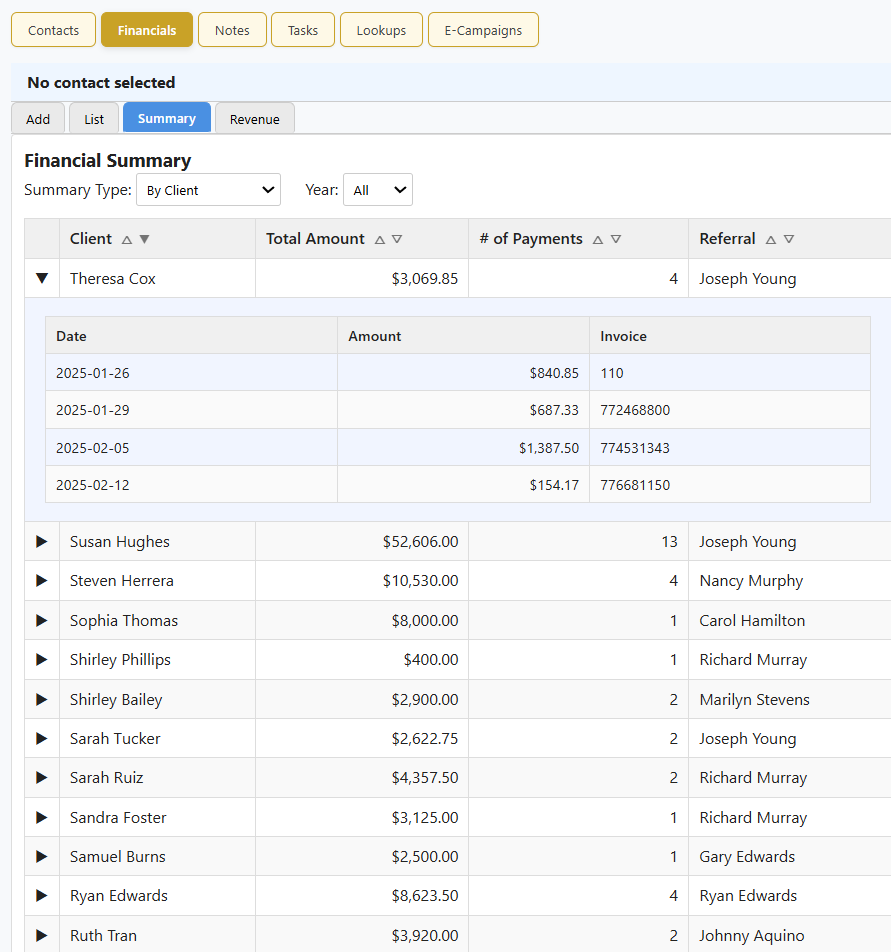Switch to the List sub-tab
The width and height of the screenshot is (891, 952).
click(x=94, y=119)
